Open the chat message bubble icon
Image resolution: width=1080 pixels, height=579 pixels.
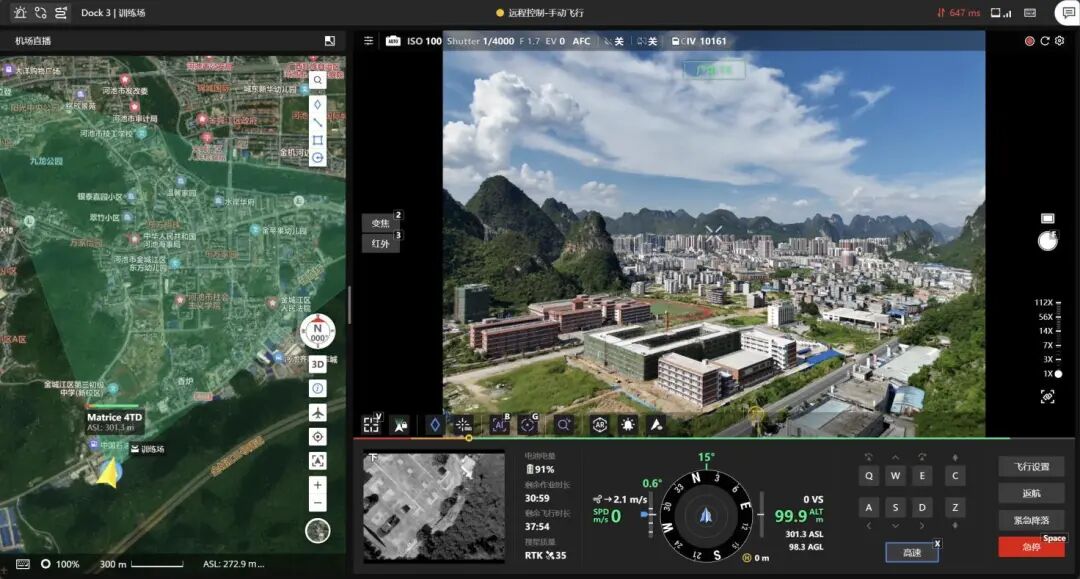point(1066,13)
